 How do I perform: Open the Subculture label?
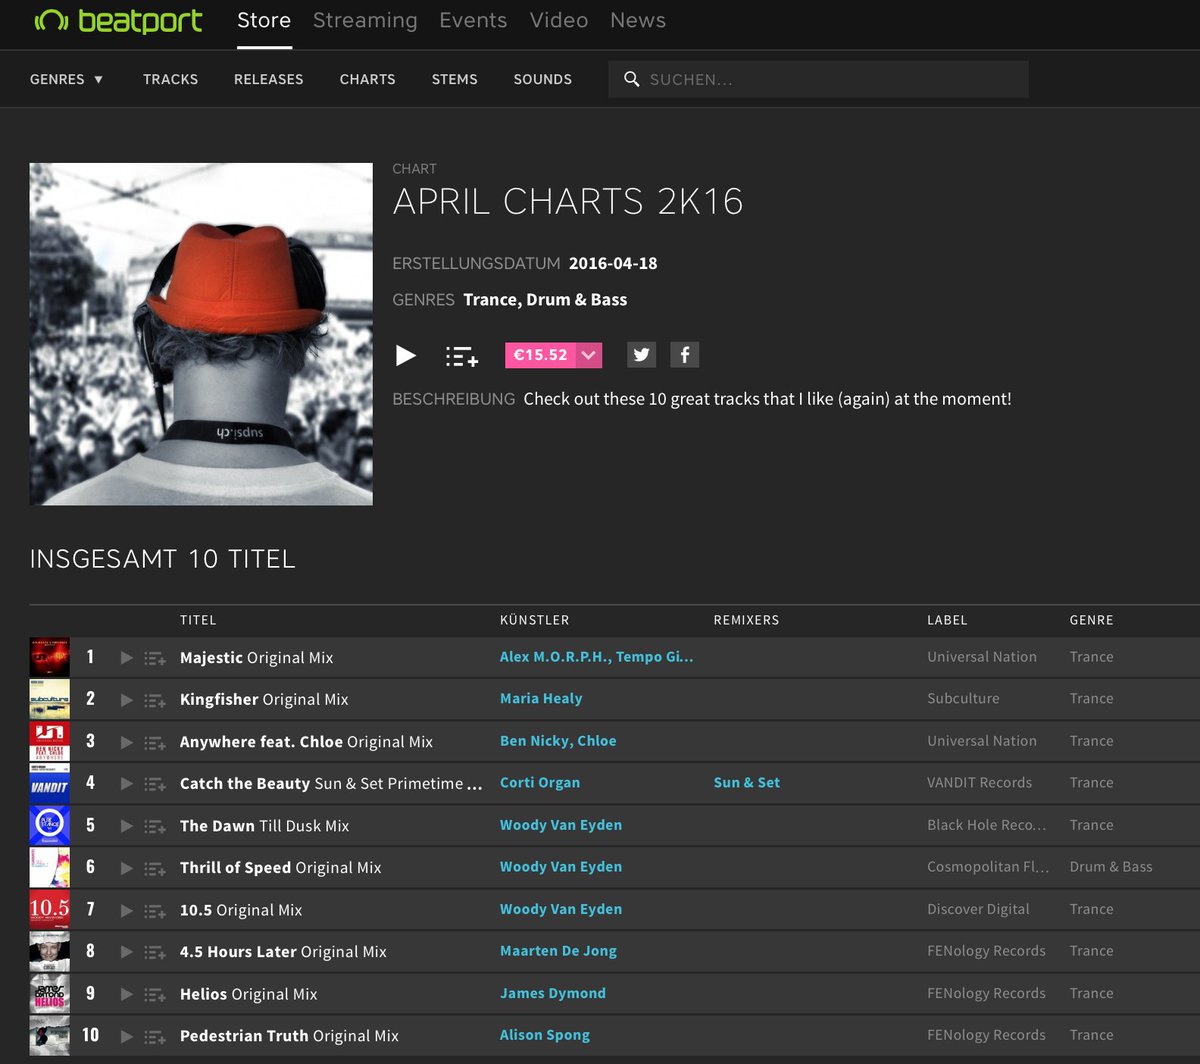tap(963, 699)
